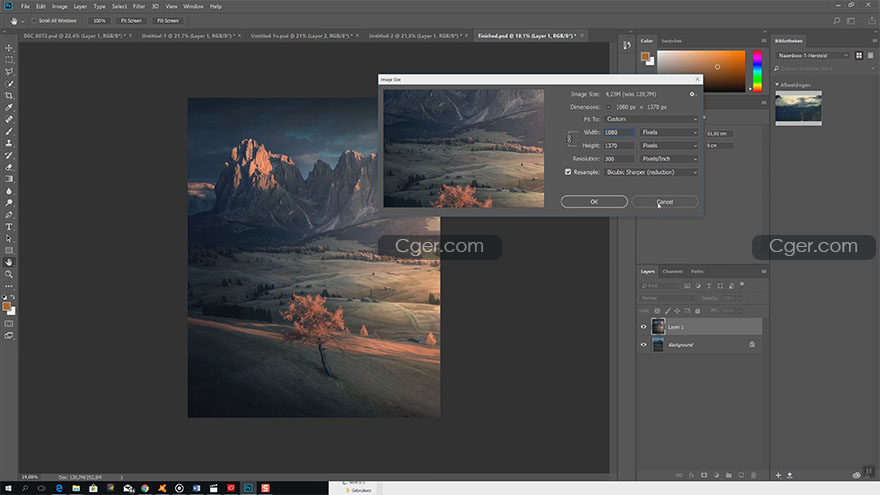The image size is (880, 495).
Task: Select the Dodge tool
Action: click(x=9, y=203)
